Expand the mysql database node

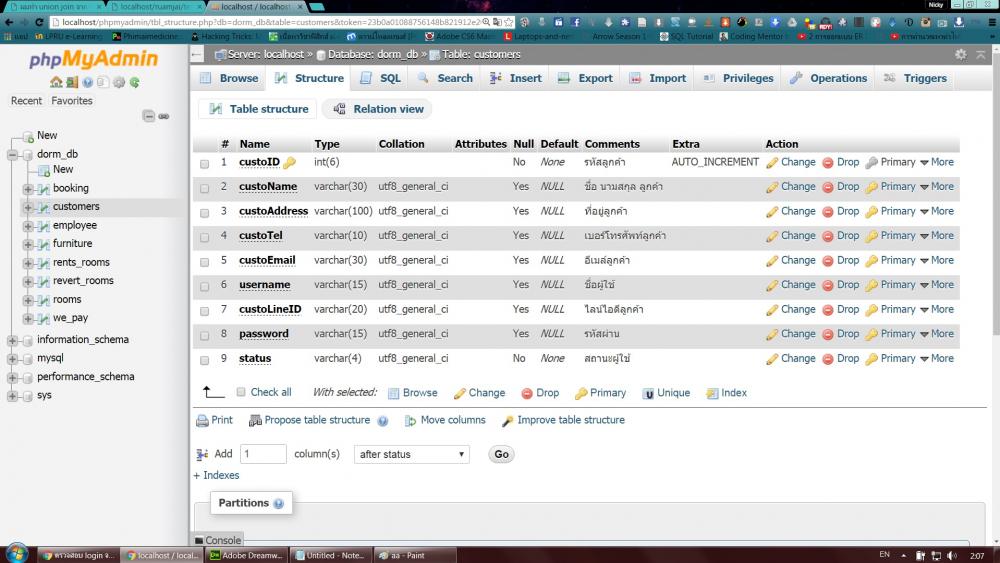pos(12,358)
